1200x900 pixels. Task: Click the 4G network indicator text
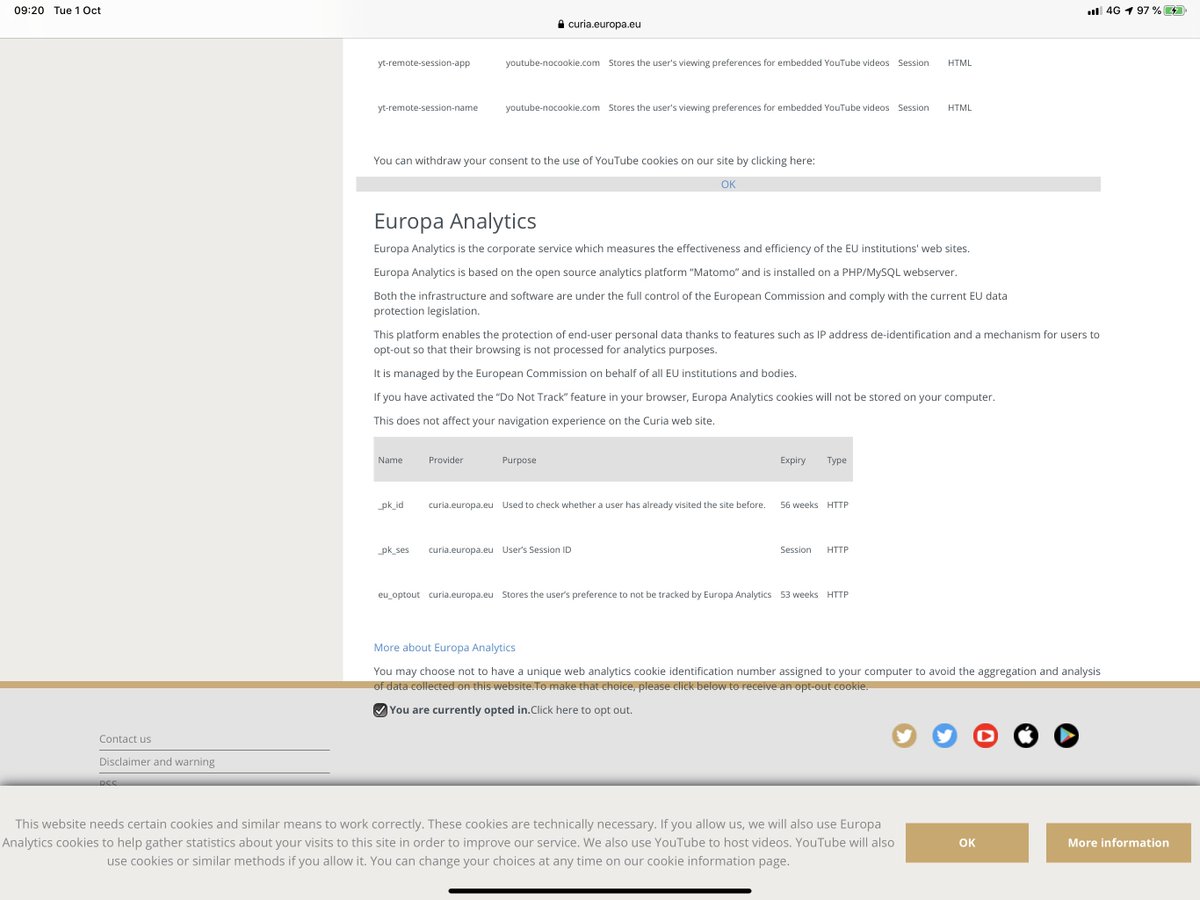pos(1113,10)
